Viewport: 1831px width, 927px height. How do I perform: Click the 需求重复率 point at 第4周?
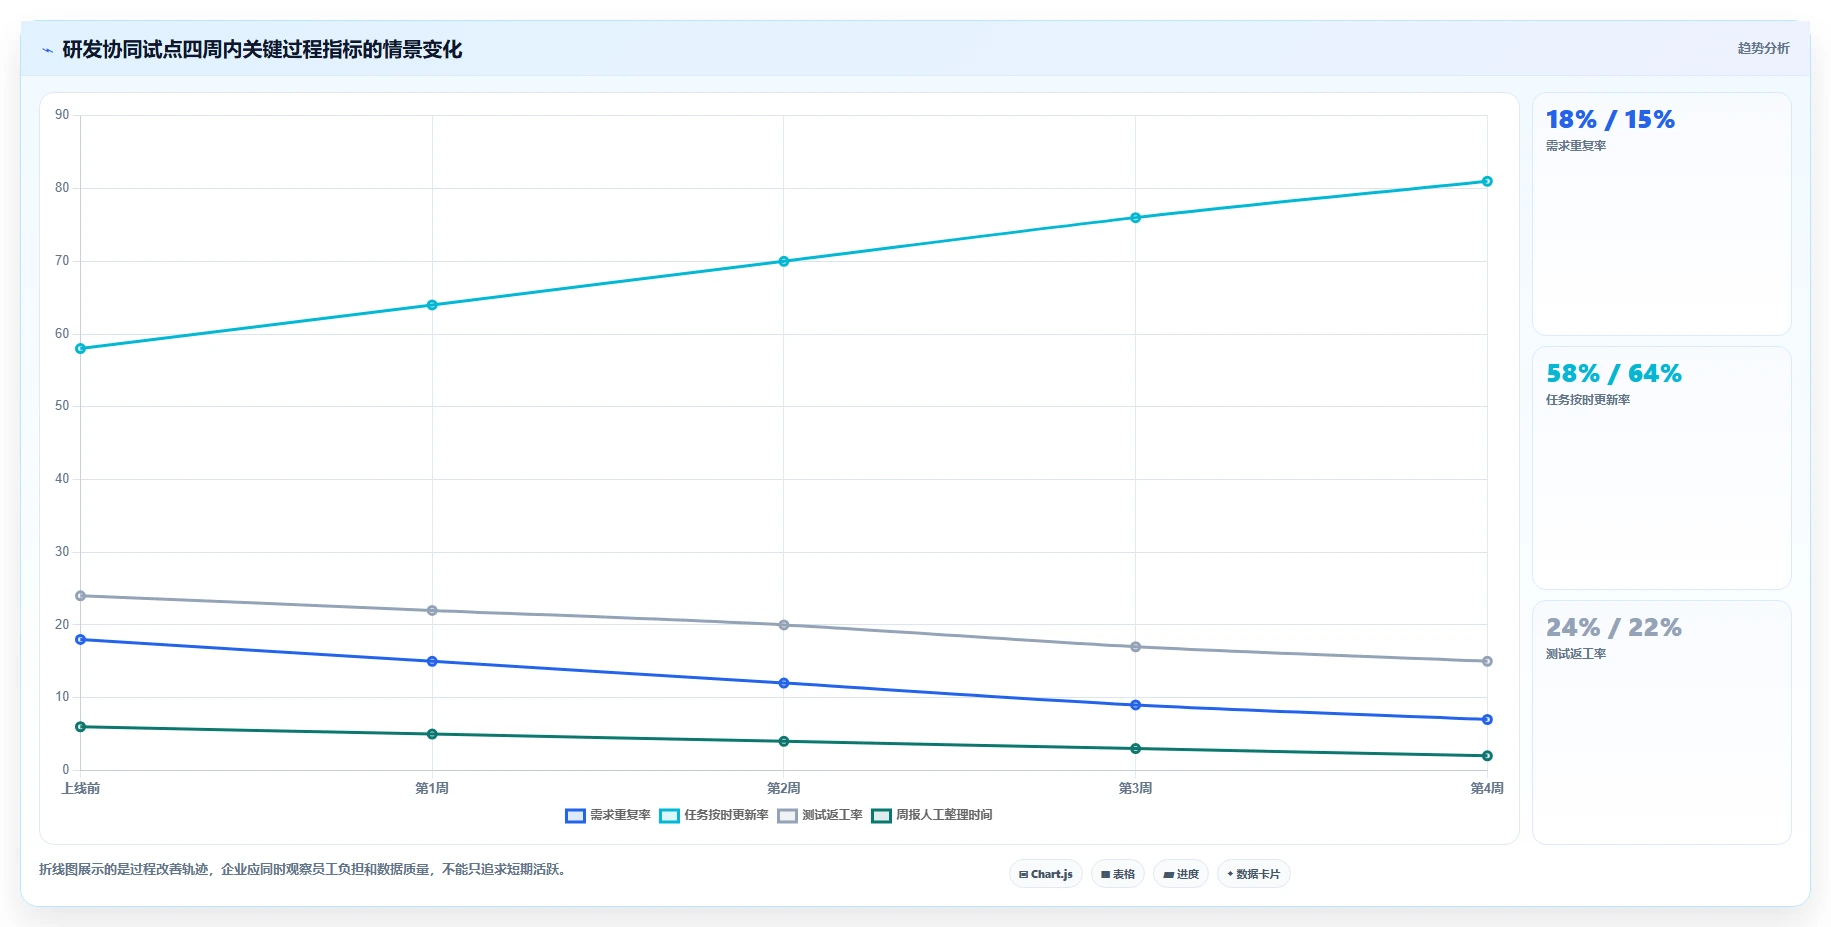[x=1487, y=720]
